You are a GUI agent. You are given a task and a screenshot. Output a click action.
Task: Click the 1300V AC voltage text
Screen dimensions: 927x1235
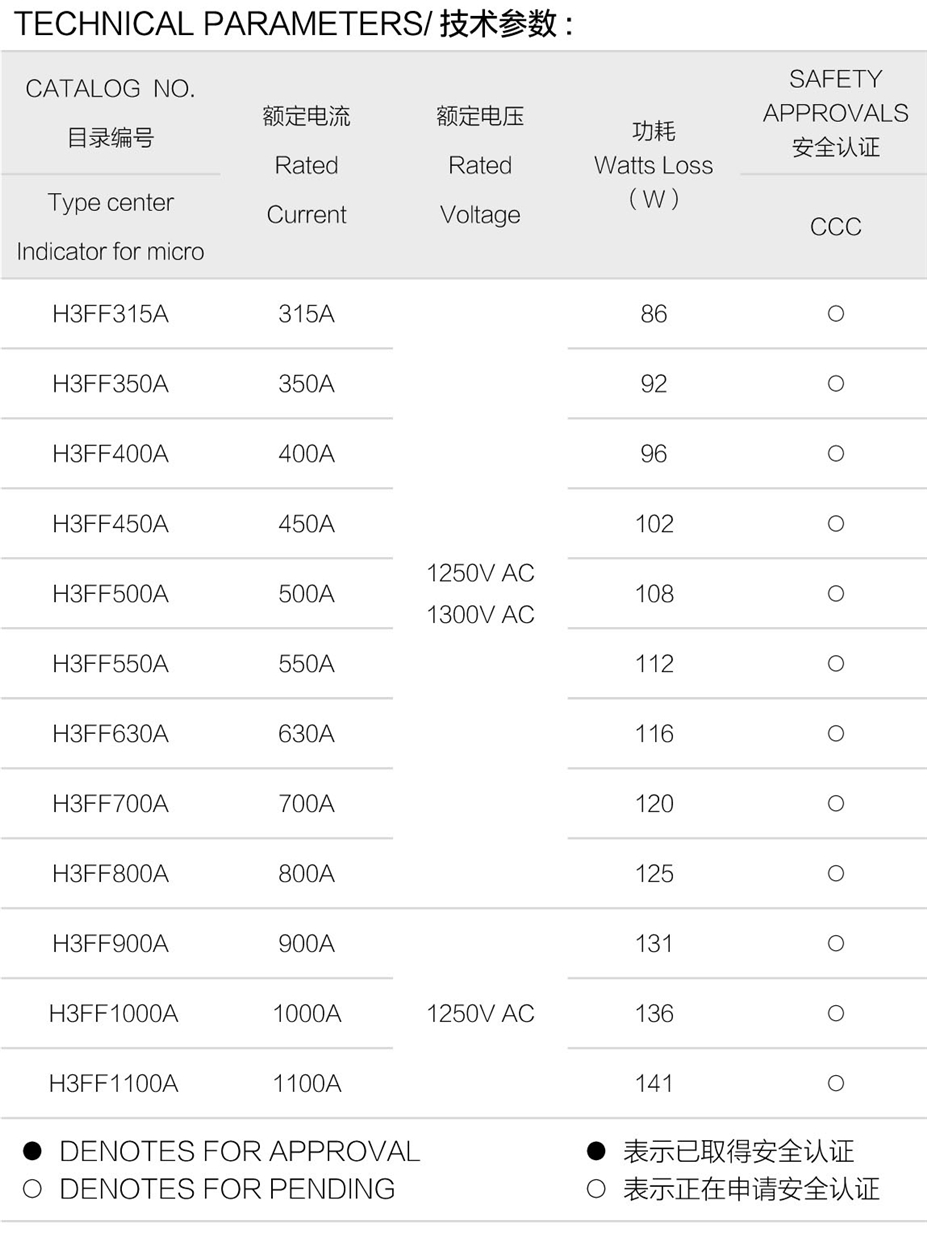[x=481, y=615]
